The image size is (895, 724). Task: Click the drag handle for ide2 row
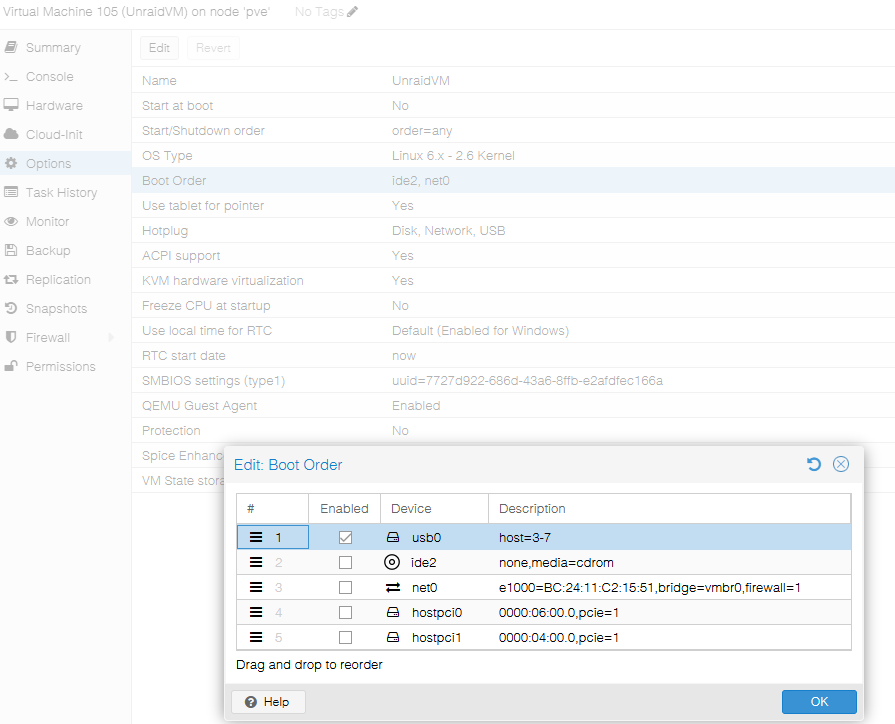coord(256,562)
